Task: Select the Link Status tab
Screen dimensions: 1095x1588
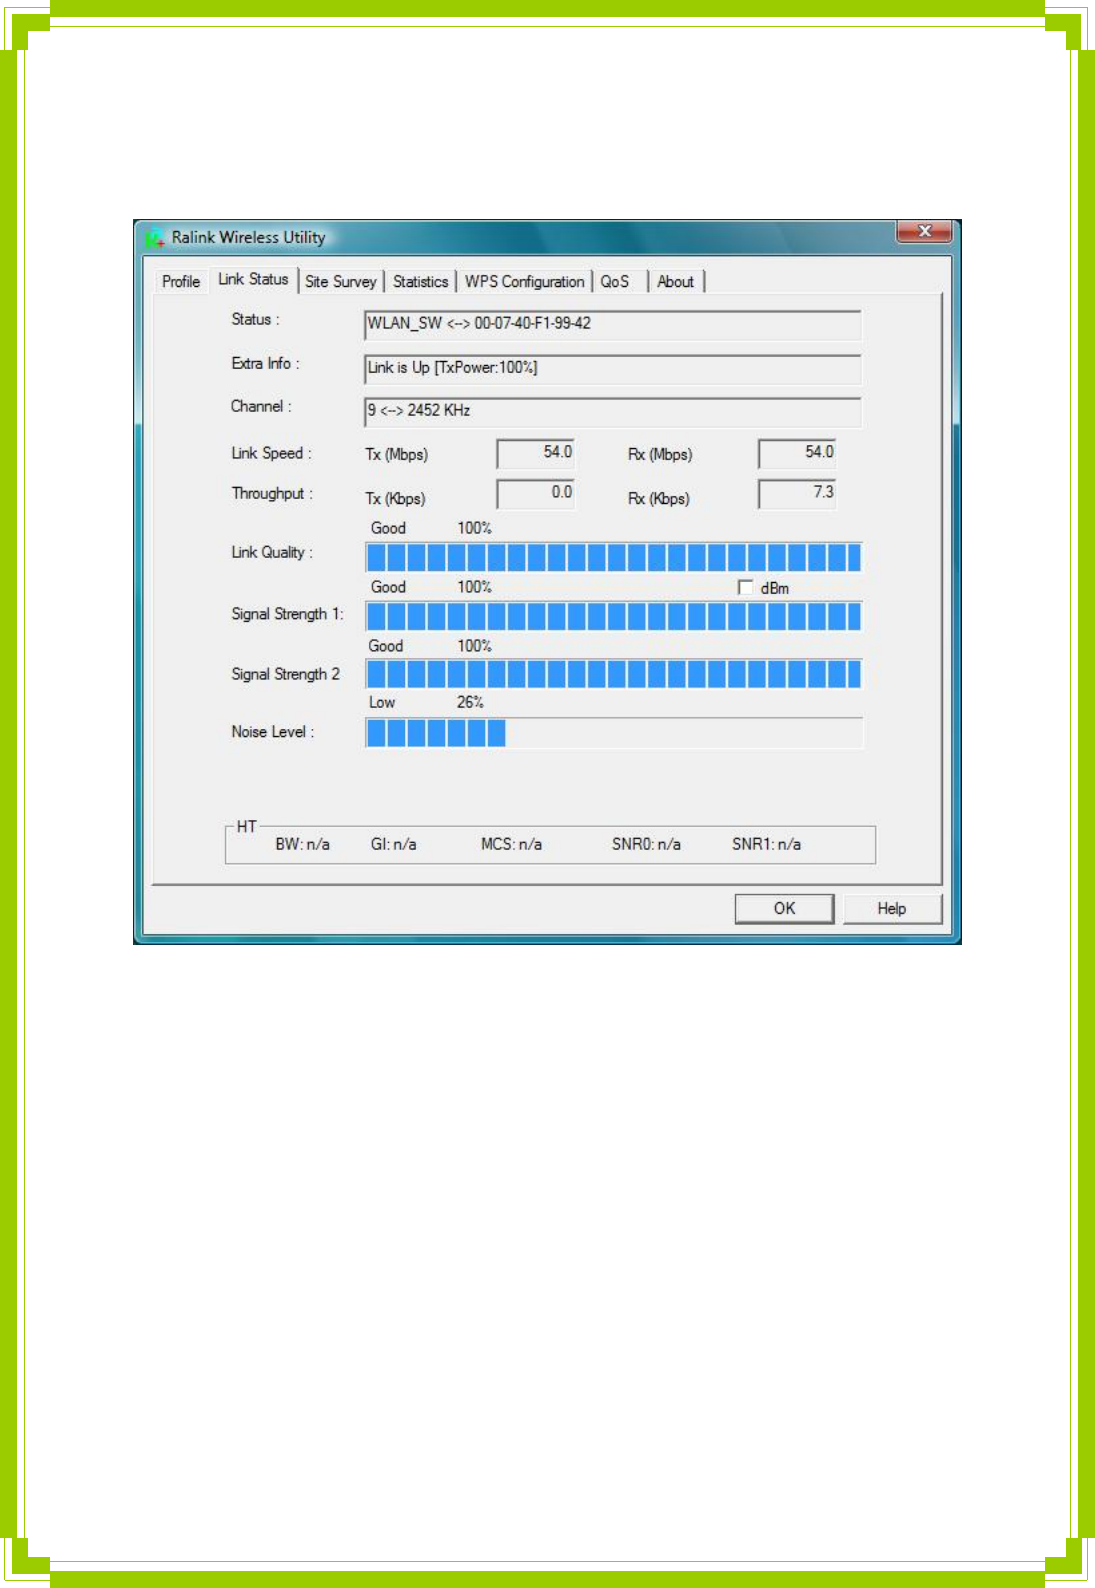Action: [253, 279]
